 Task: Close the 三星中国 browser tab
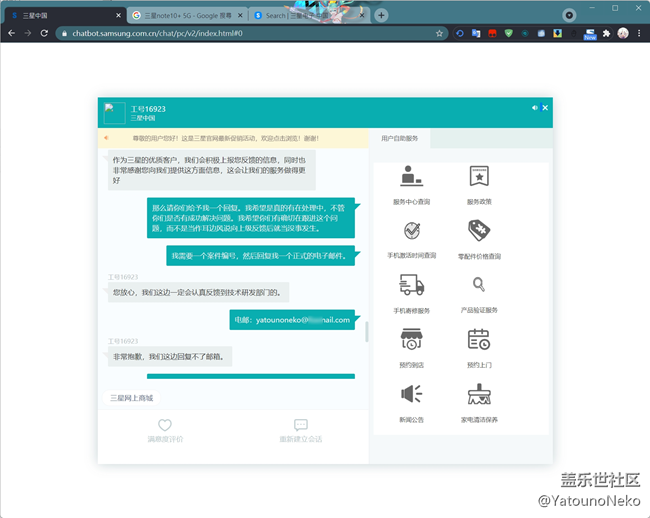point(119,15)
